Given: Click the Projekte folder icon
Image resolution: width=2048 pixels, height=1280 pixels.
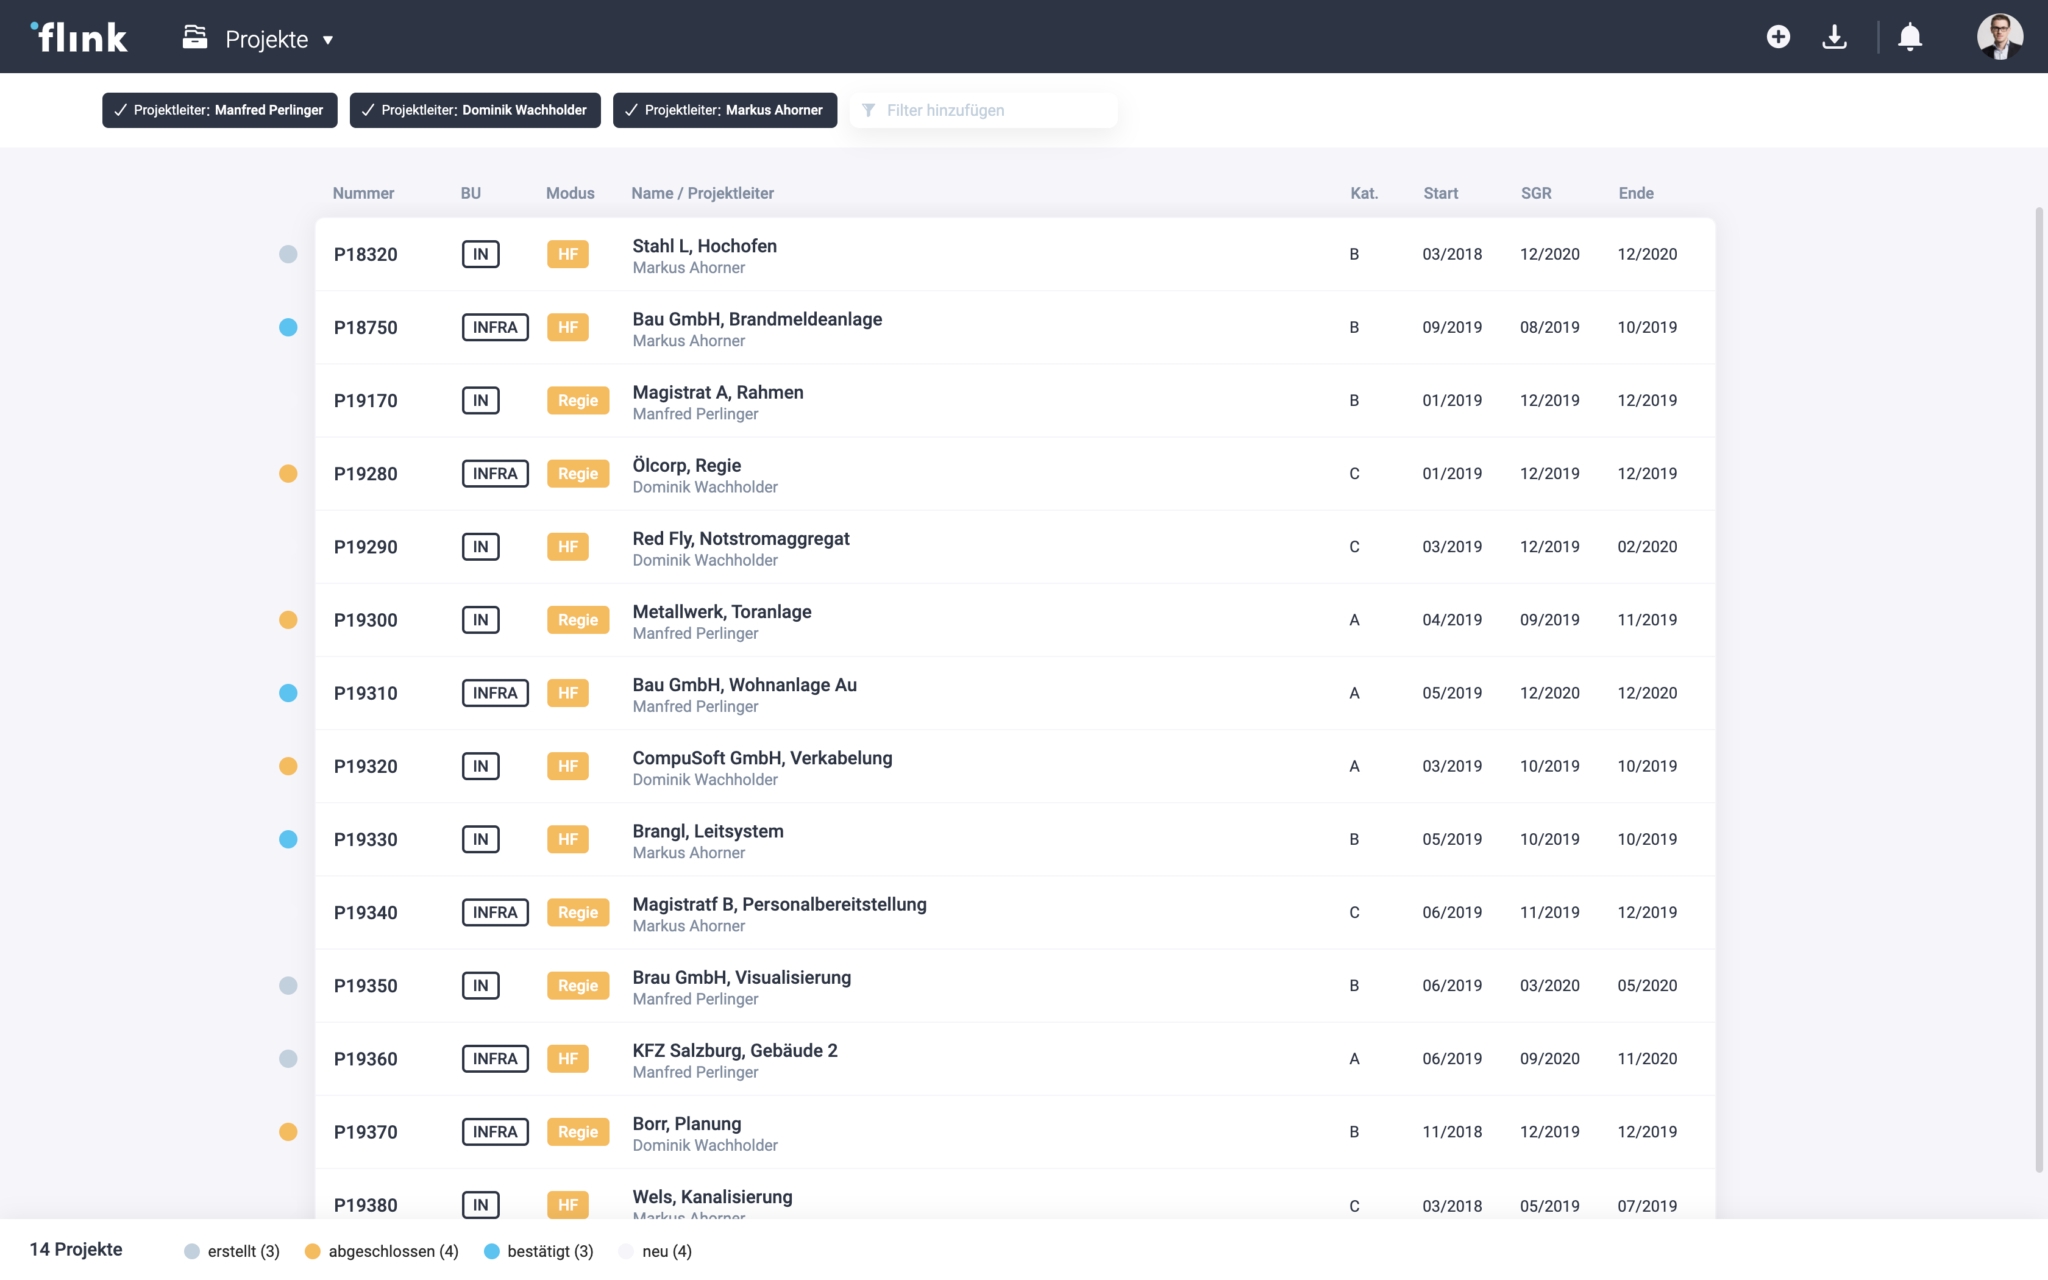Looking at the screenshot, I should pos(194,38).
